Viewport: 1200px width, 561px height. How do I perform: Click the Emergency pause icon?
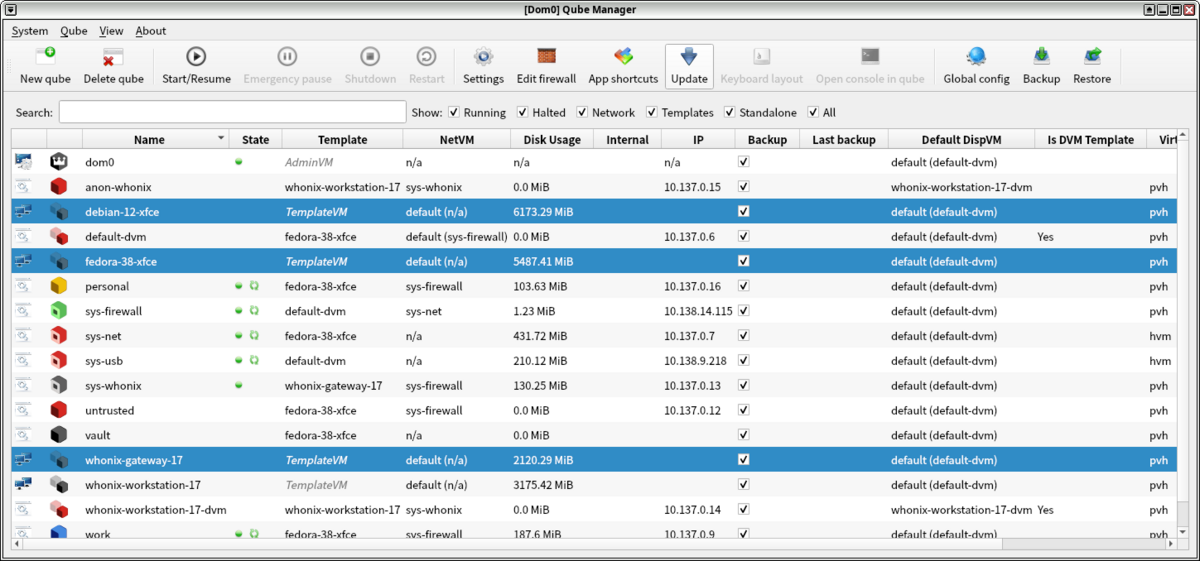pyautogui.click(x=287, y=57)
